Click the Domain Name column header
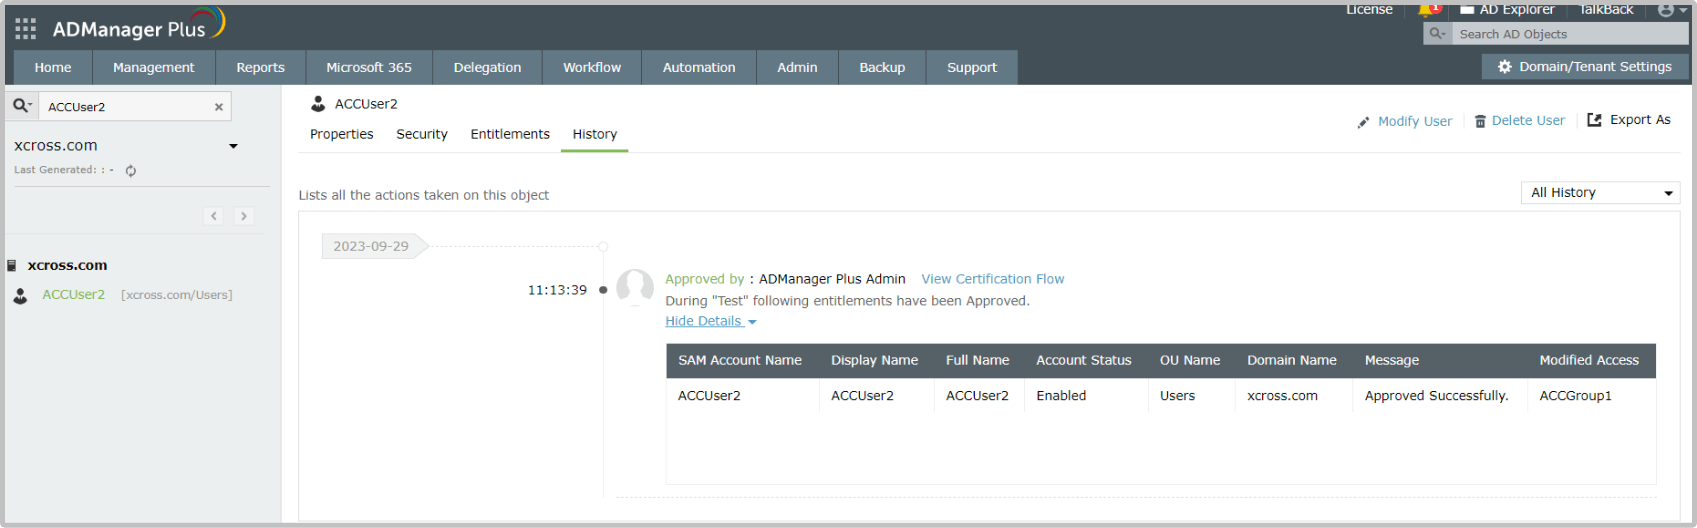Viewport: 1697px width, 528px height. [x=1291, y=360]
